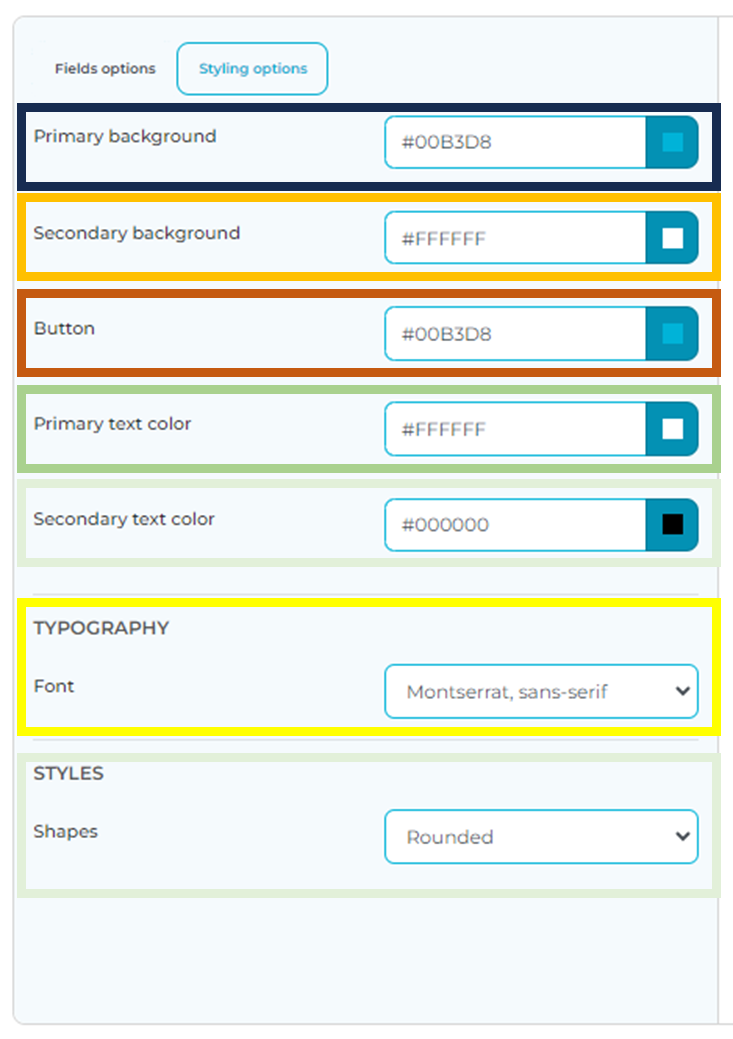Switch to the Fields options tab

tap(105, 68)
